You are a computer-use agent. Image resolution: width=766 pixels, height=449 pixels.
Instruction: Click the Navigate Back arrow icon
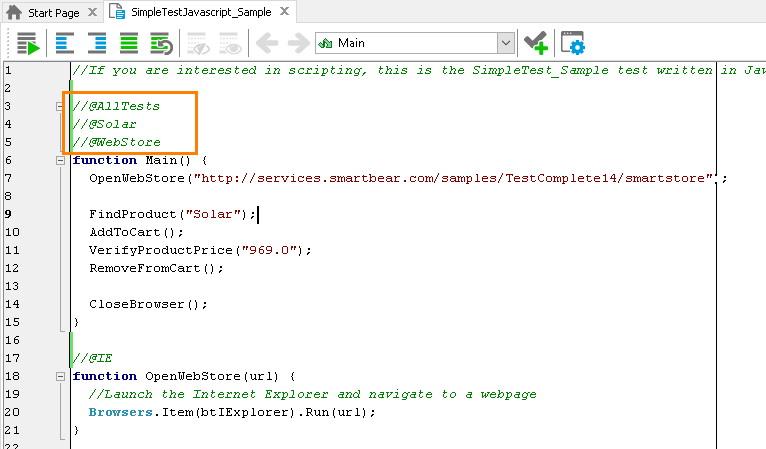267,43
